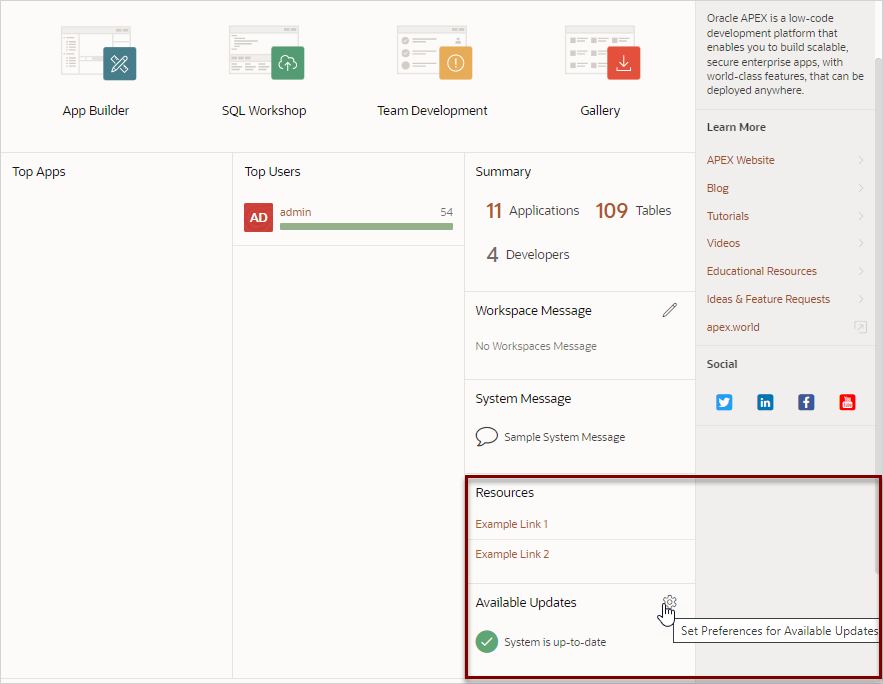Open the Tutorials link
Viewport: 883px width, 684px height.
point(728,216)
